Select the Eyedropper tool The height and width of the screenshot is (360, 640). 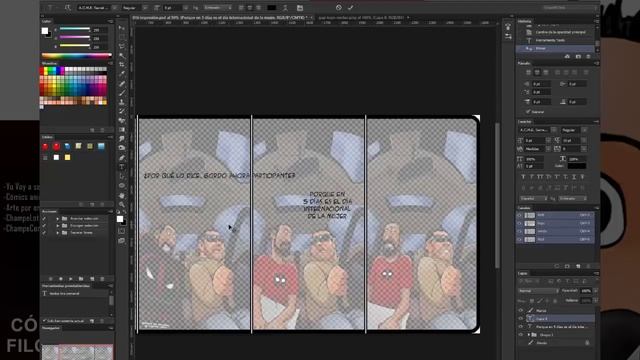[x=122, y=74]
